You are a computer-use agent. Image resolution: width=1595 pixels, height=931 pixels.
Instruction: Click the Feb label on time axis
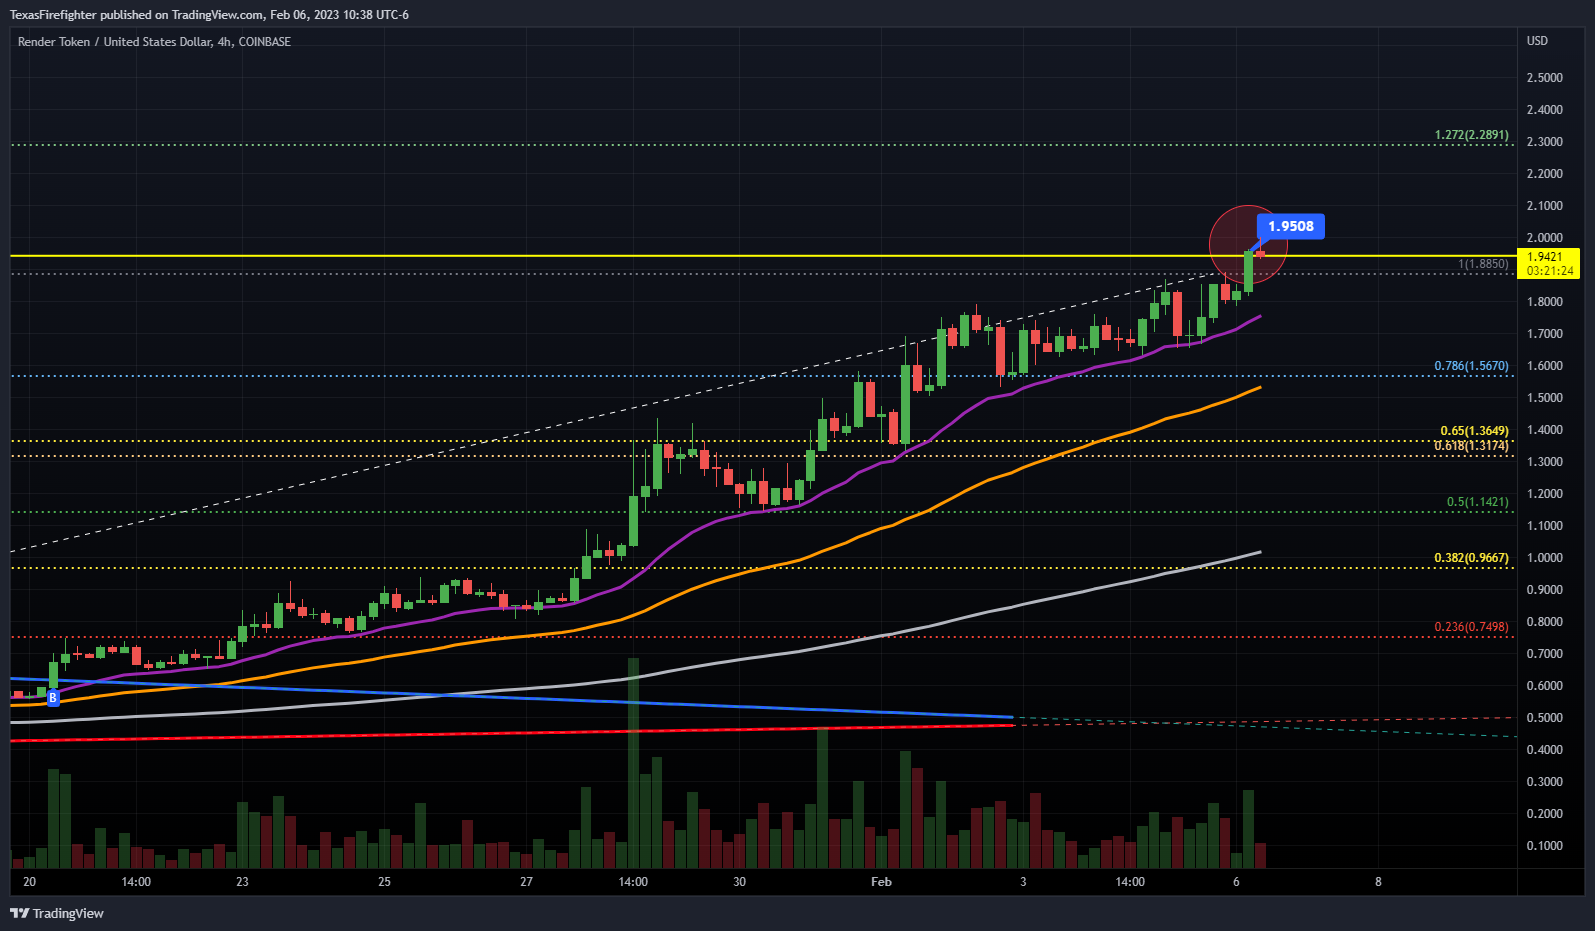click(x=881, y=882)
